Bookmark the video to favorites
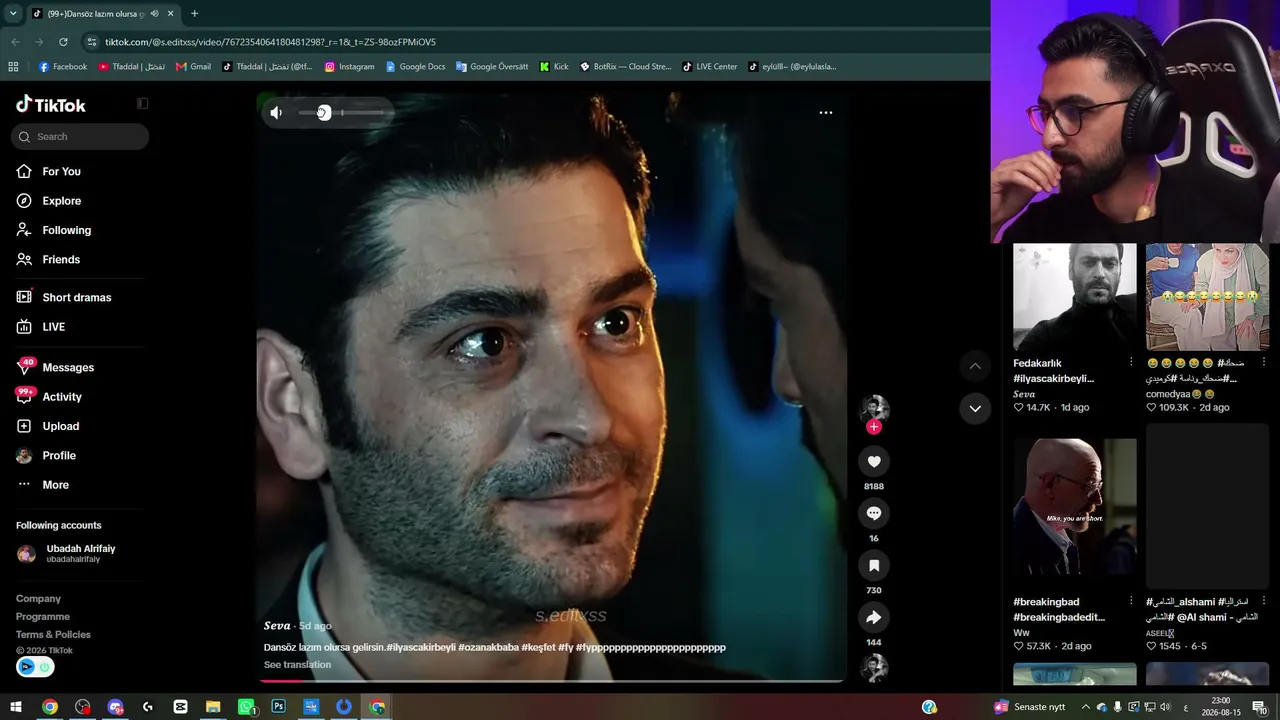 (874, 565)
